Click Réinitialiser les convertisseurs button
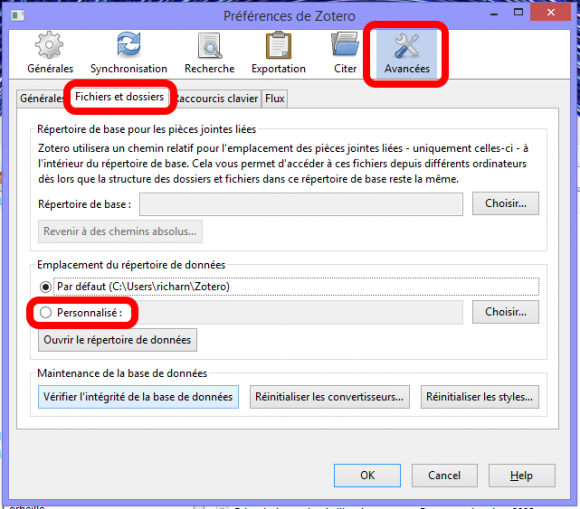The width and height of the screenshot is (580, 509). click(330, 397)
